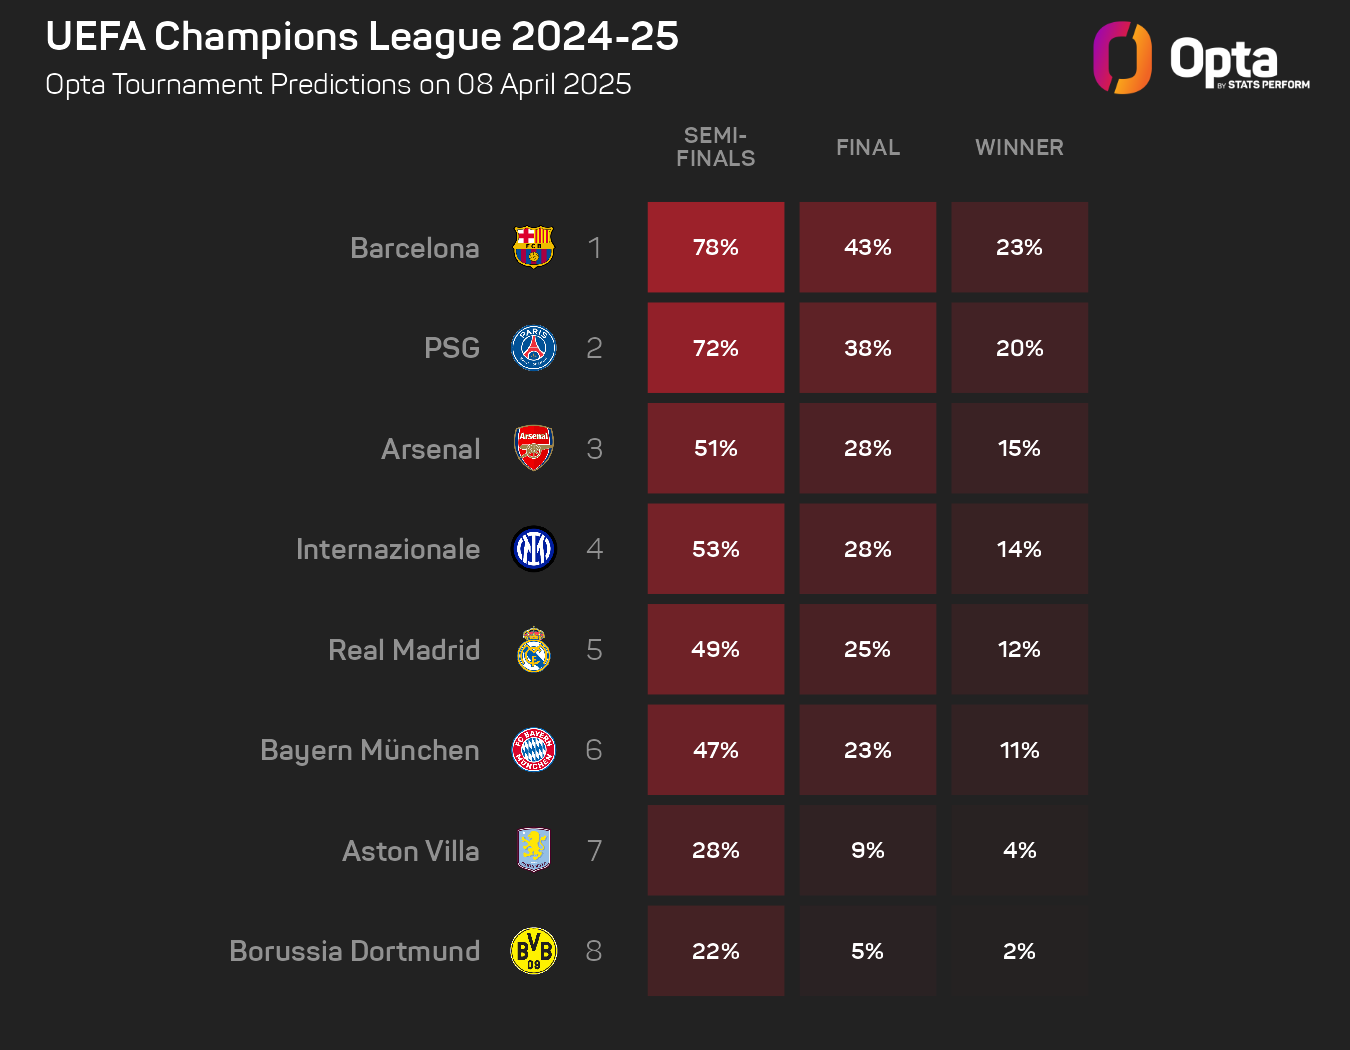Click the PSG club crest

click(533, 348)
